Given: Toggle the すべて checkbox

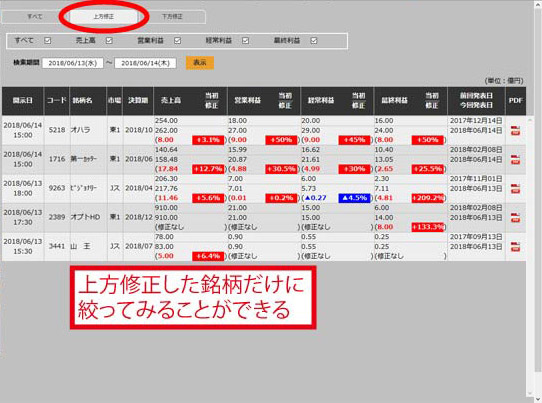Looking at the screenshot, I should tap(48, 40).
